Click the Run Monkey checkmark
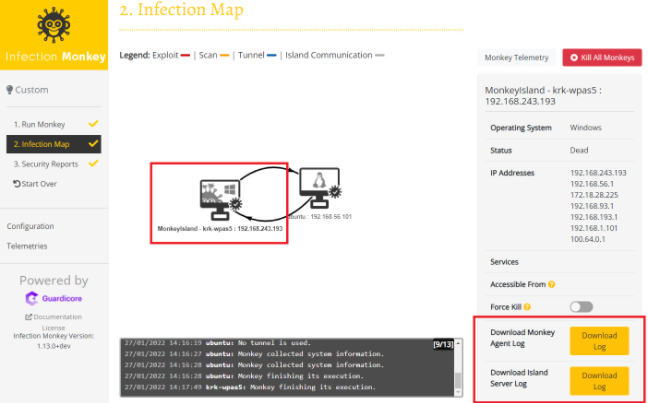Image resolution: width=648 pixels, height=403 pixels. click(x=93, y=124)
